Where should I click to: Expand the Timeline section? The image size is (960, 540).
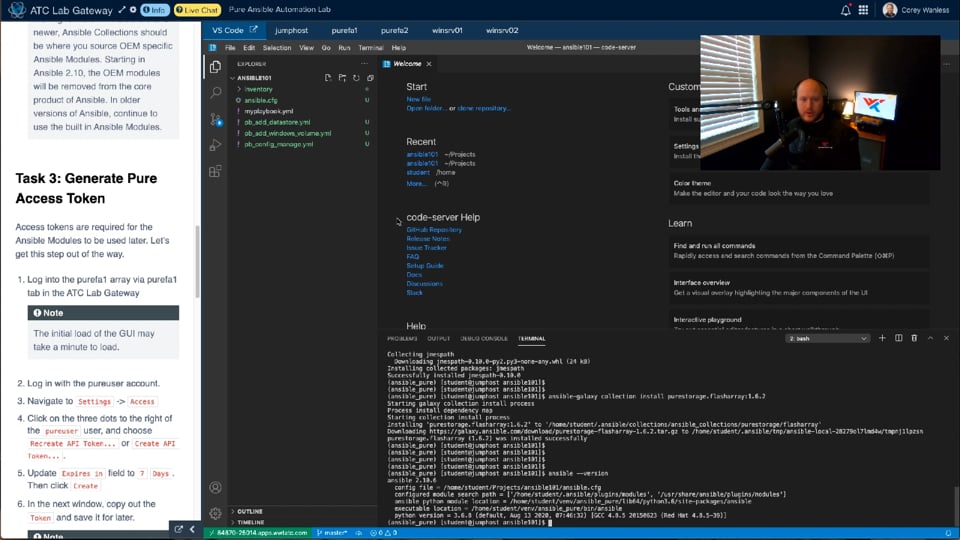coord(250,522)
